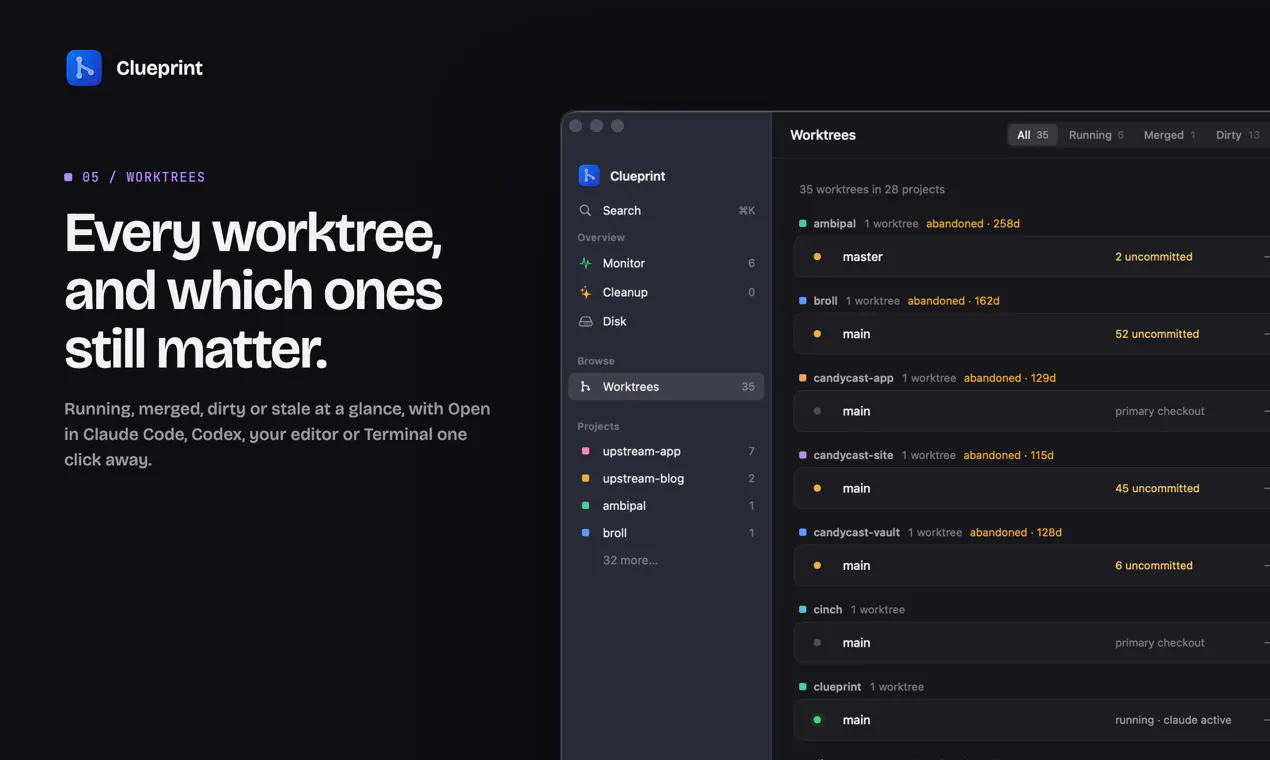Viewport: 1270px width, 760px height.
Task: Click the 'abandoned · 129d' label
Action: click(x=1010, y=378)
